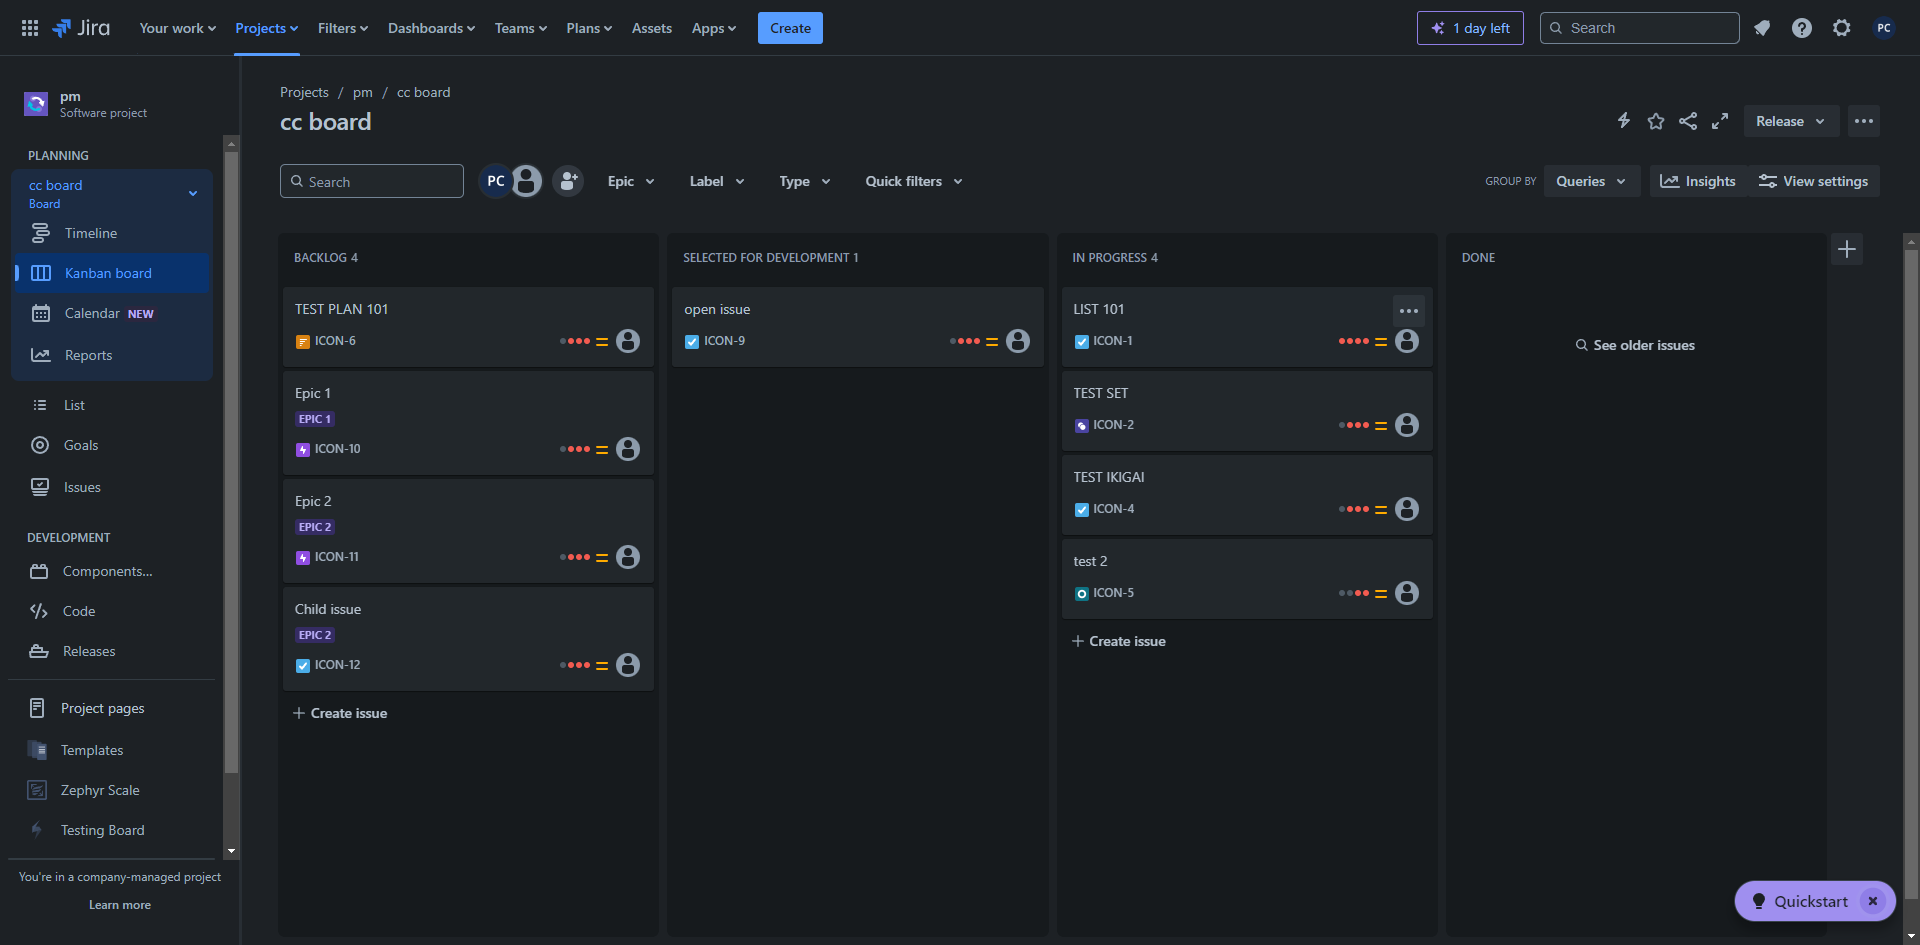This screenshot has height=945, width=1920.
Task: Open the settings gear icon
Action: [x=1842, y=28]
